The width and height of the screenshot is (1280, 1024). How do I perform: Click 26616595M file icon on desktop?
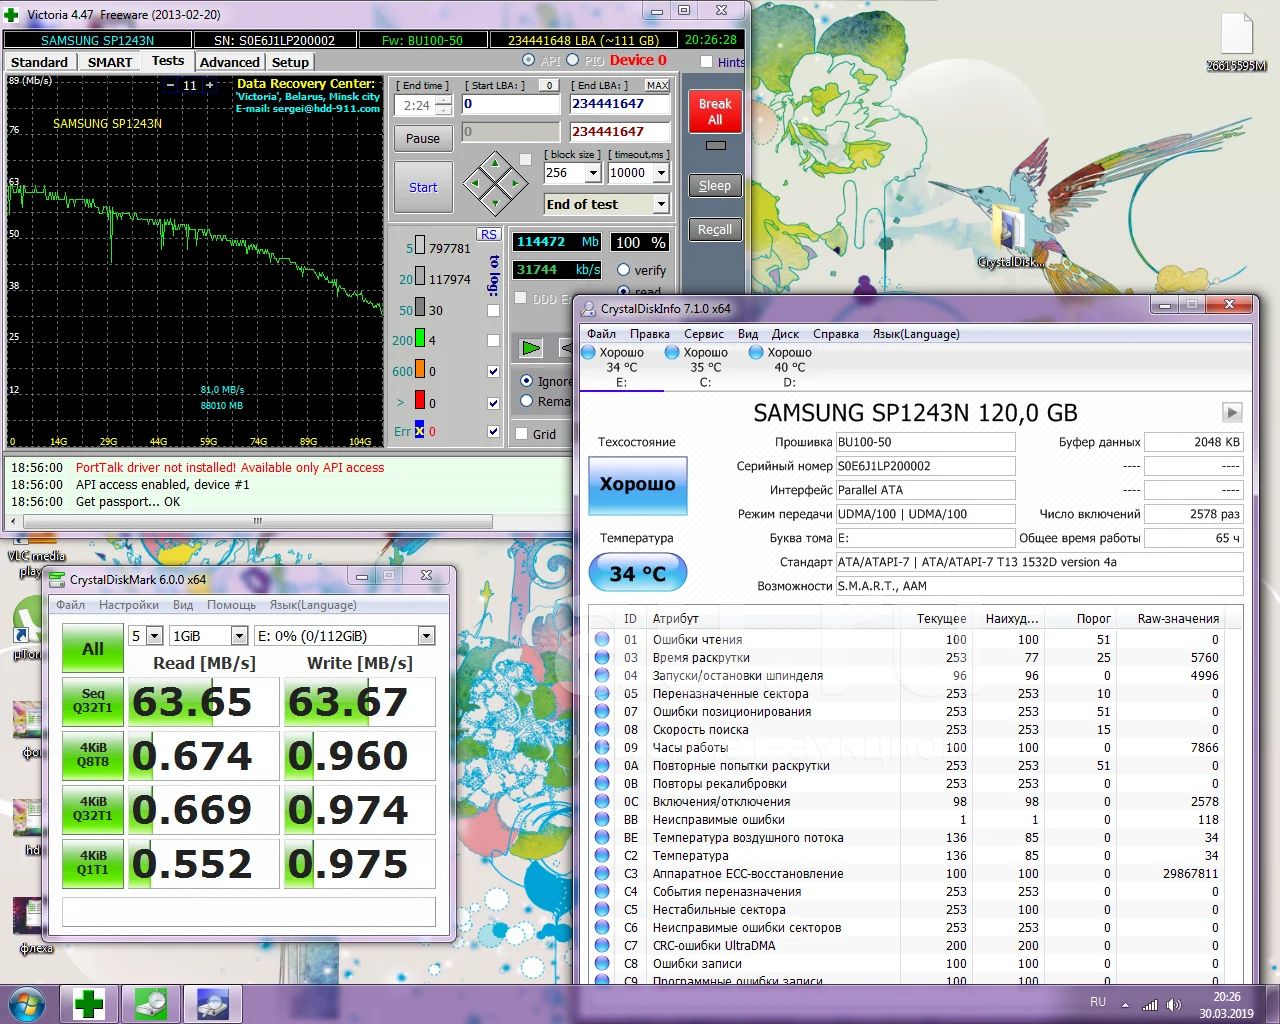(x=1236, y=40)
